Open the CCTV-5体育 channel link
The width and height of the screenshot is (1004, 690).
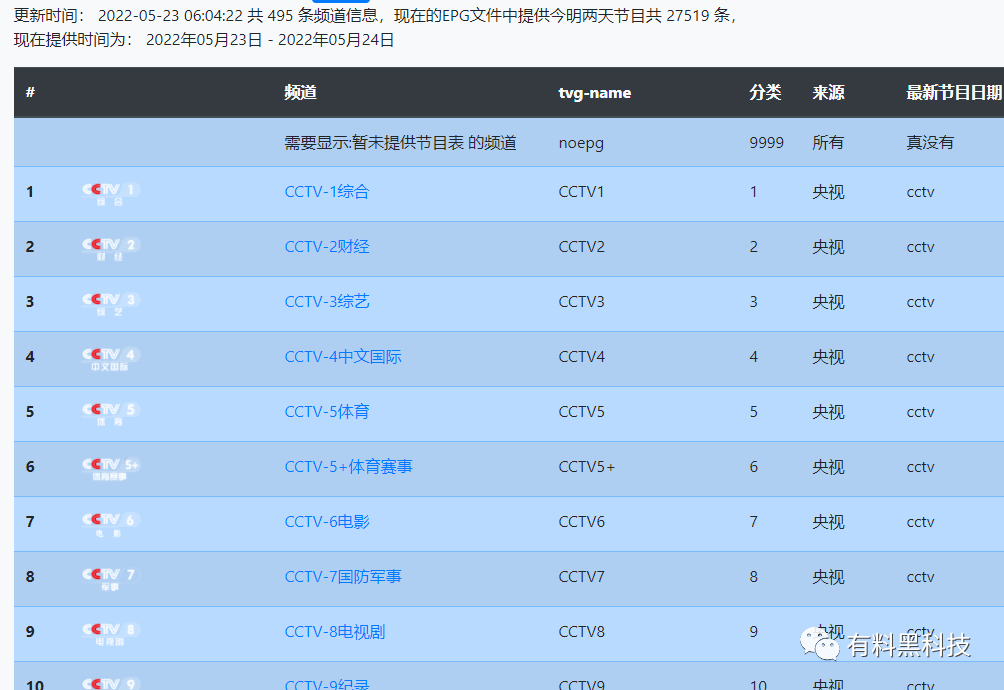tap(327, 412)
